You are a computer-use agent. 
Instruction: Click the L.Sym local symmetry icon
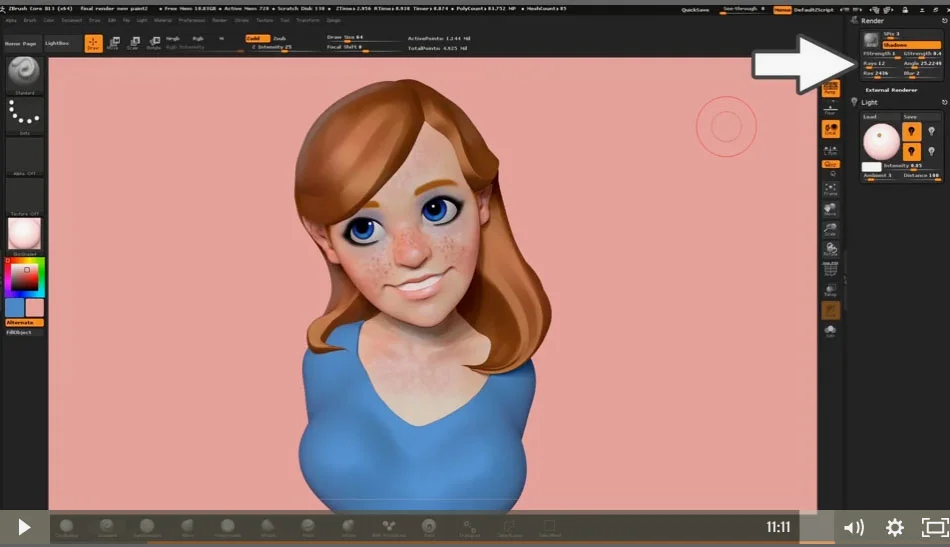click(831, 149)
